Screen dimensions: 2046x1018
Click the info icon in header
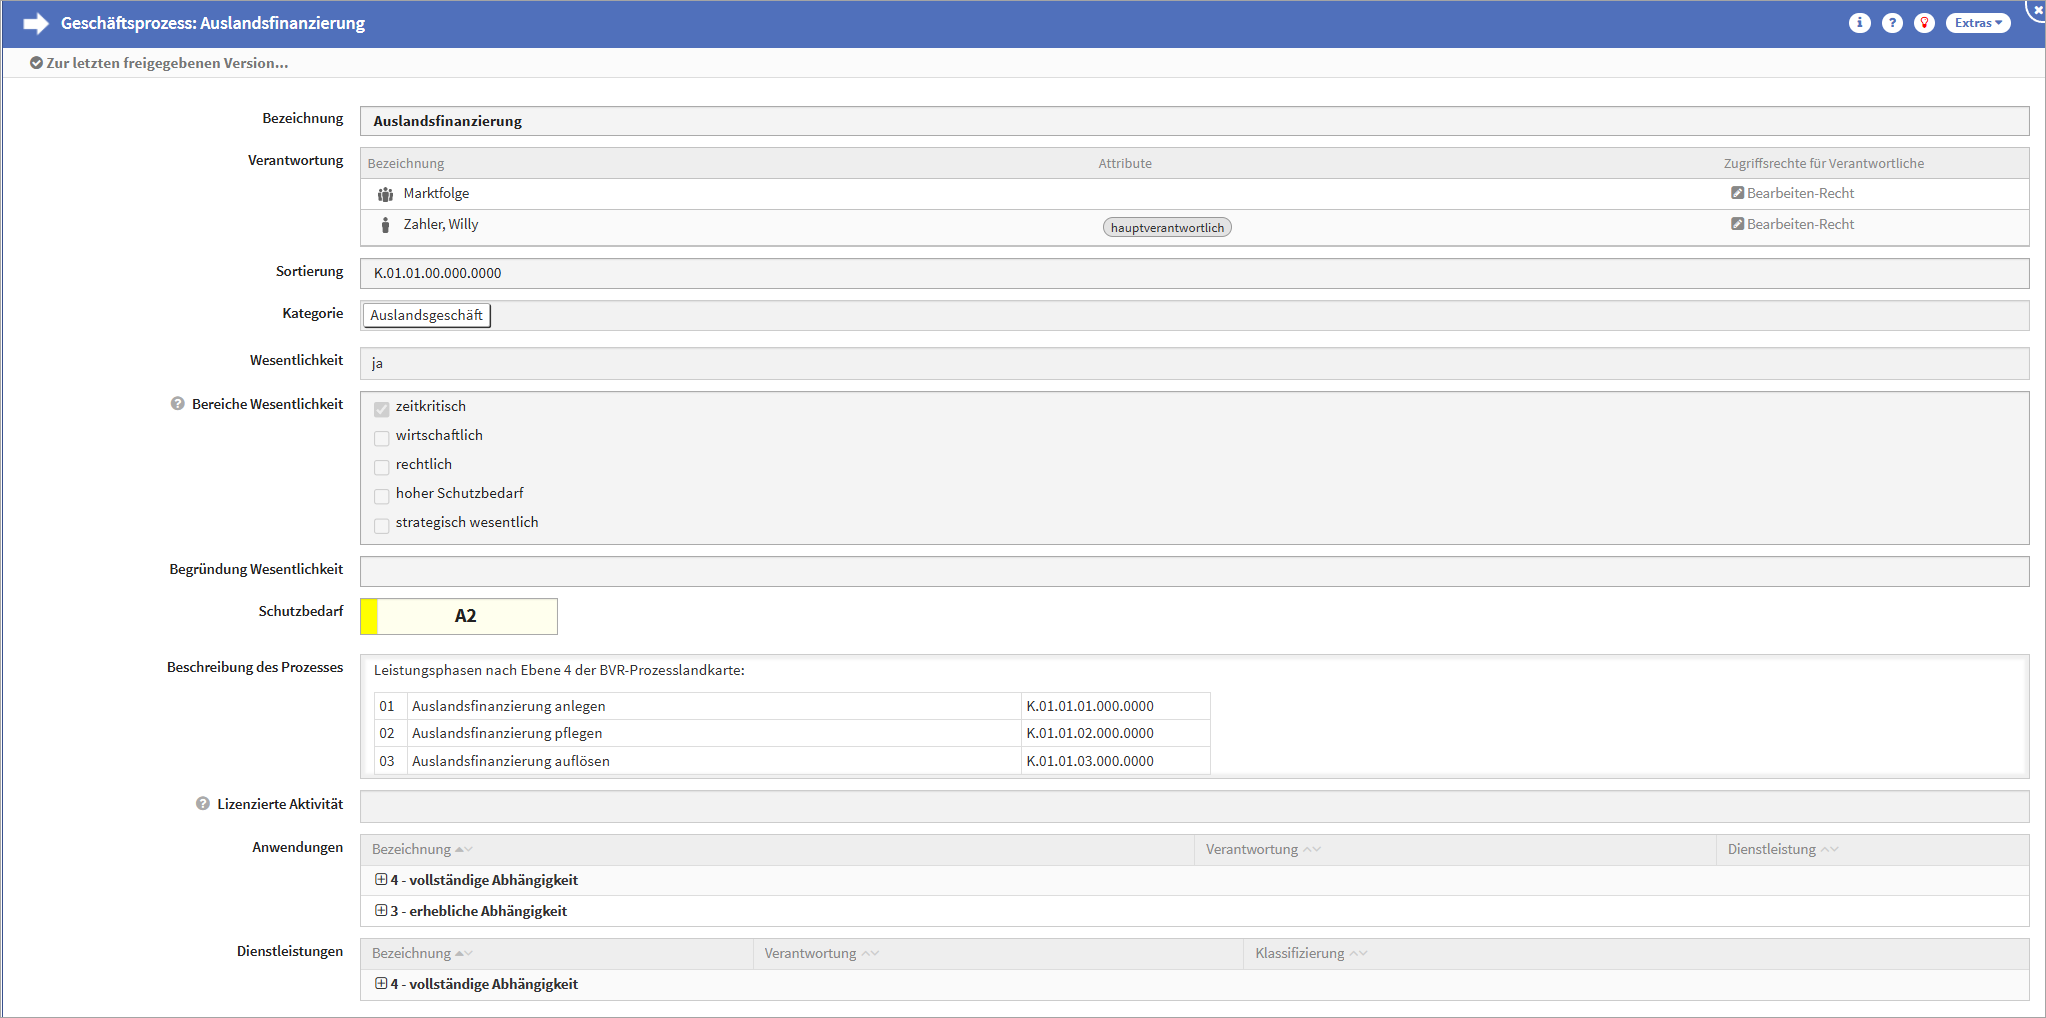point(1859,23)
